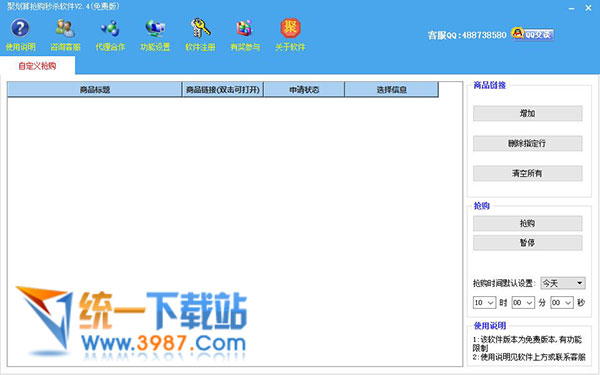
Task: Expand the hour dropdown showing 10
Action: (x=484, y=303)
